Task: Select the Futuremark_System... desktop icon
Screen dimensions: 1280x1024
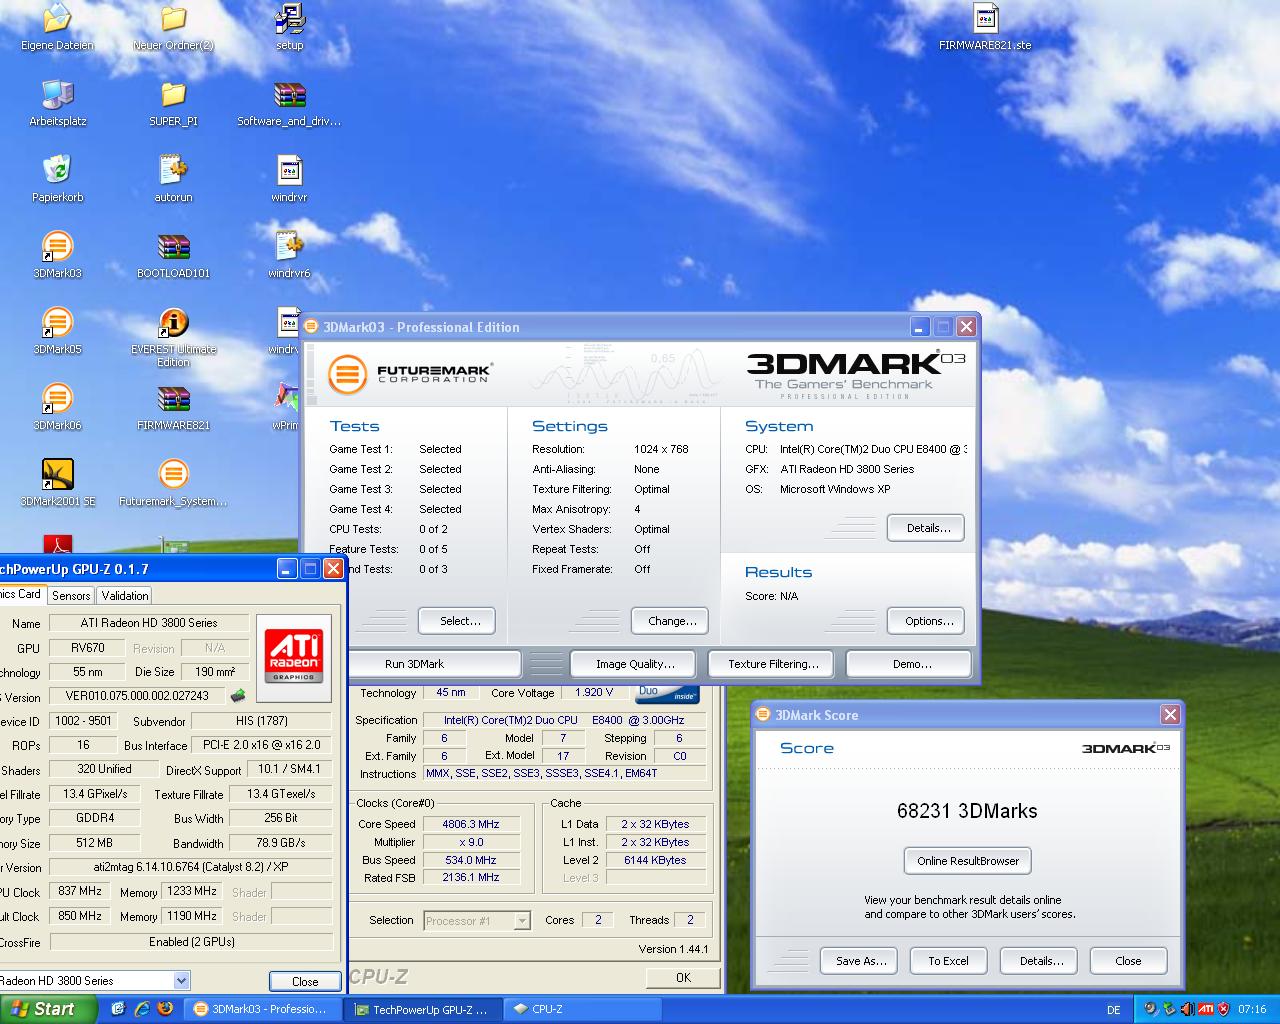Action: 173,475
